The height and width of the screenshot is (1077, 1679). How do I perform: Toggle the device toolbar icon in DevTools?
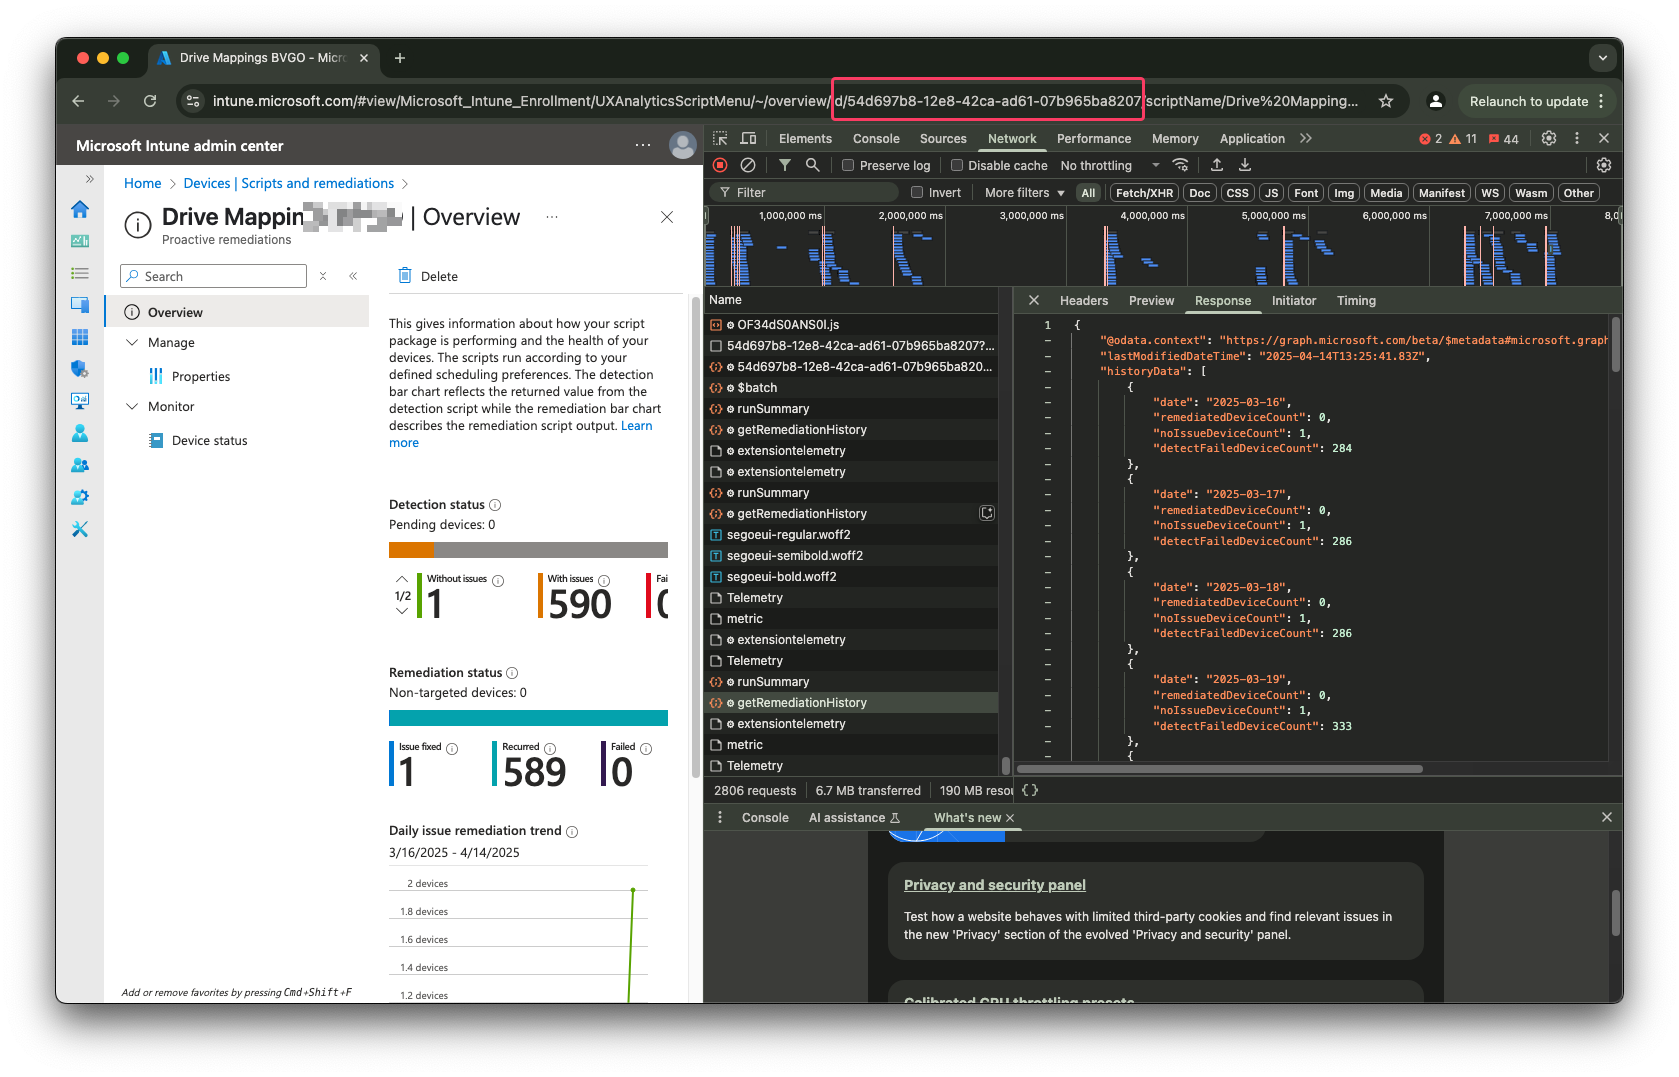[748, 138]
